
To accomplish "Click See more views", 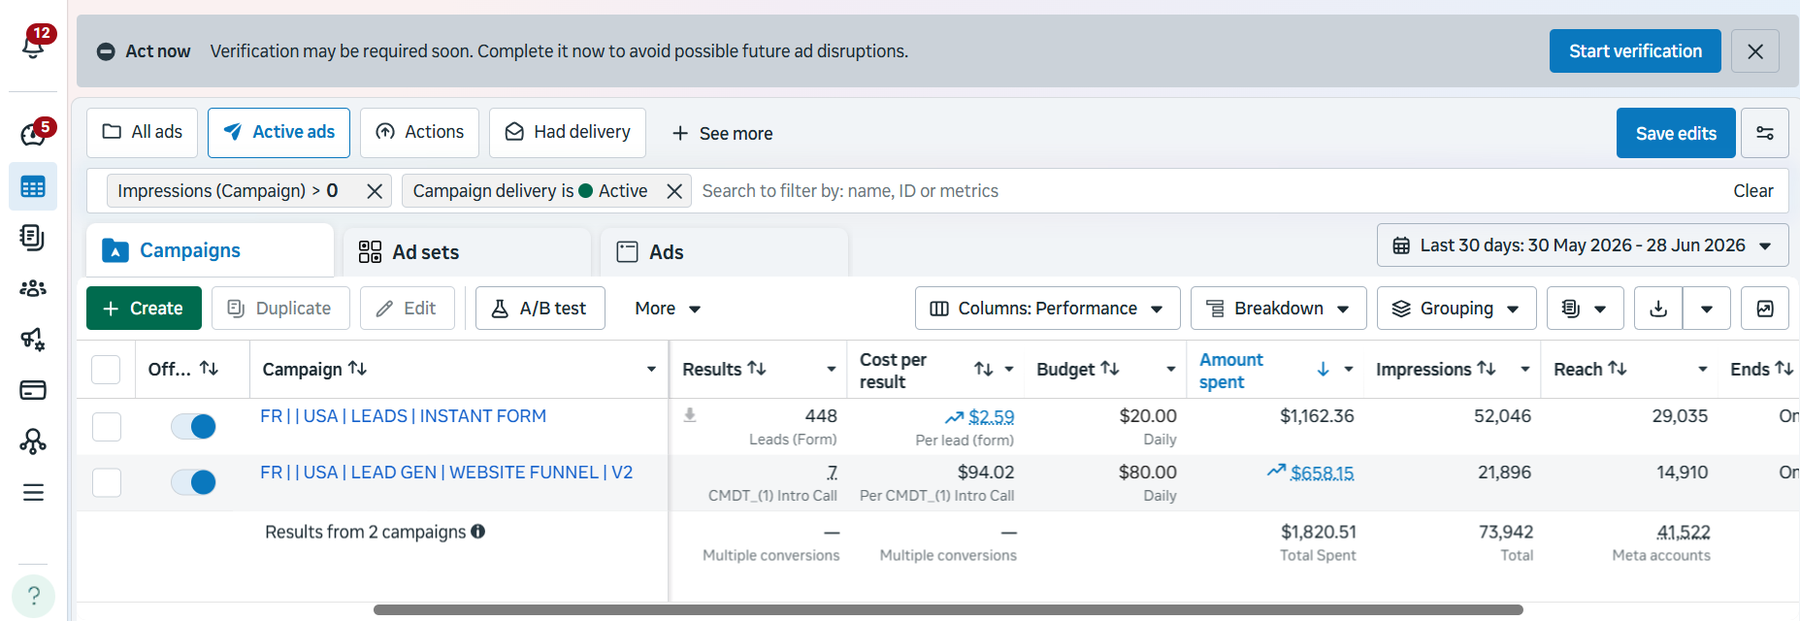I will (x=722, y=133).
